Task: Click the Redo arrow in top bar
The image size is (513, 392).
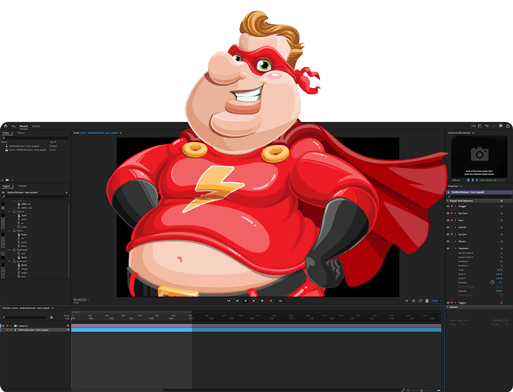Action: 494,126
